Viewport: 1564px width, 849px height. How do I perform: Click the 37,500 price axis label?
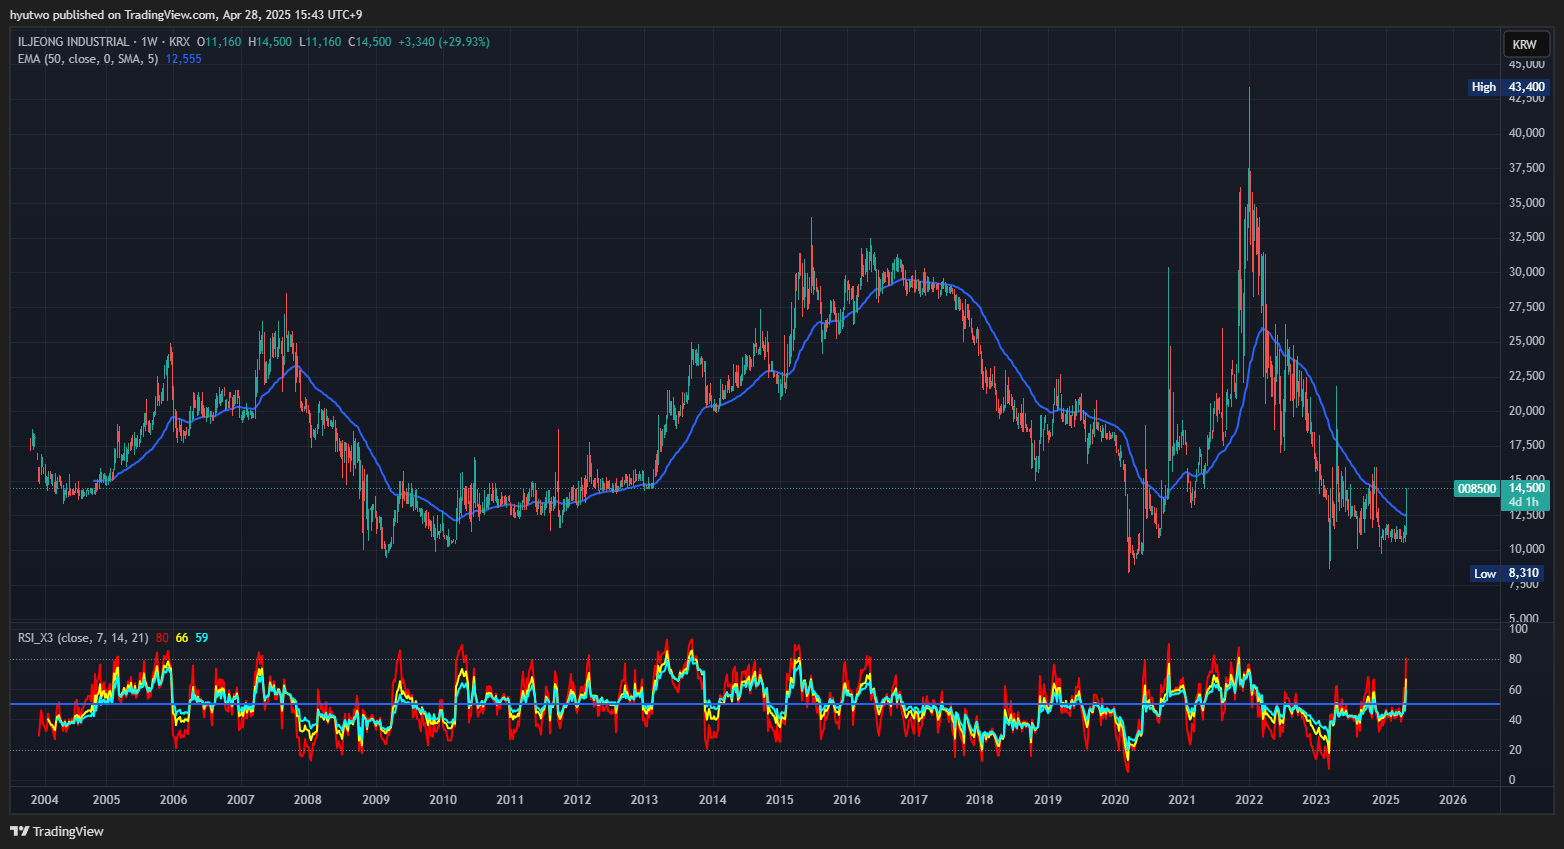tap(1527, 168)
